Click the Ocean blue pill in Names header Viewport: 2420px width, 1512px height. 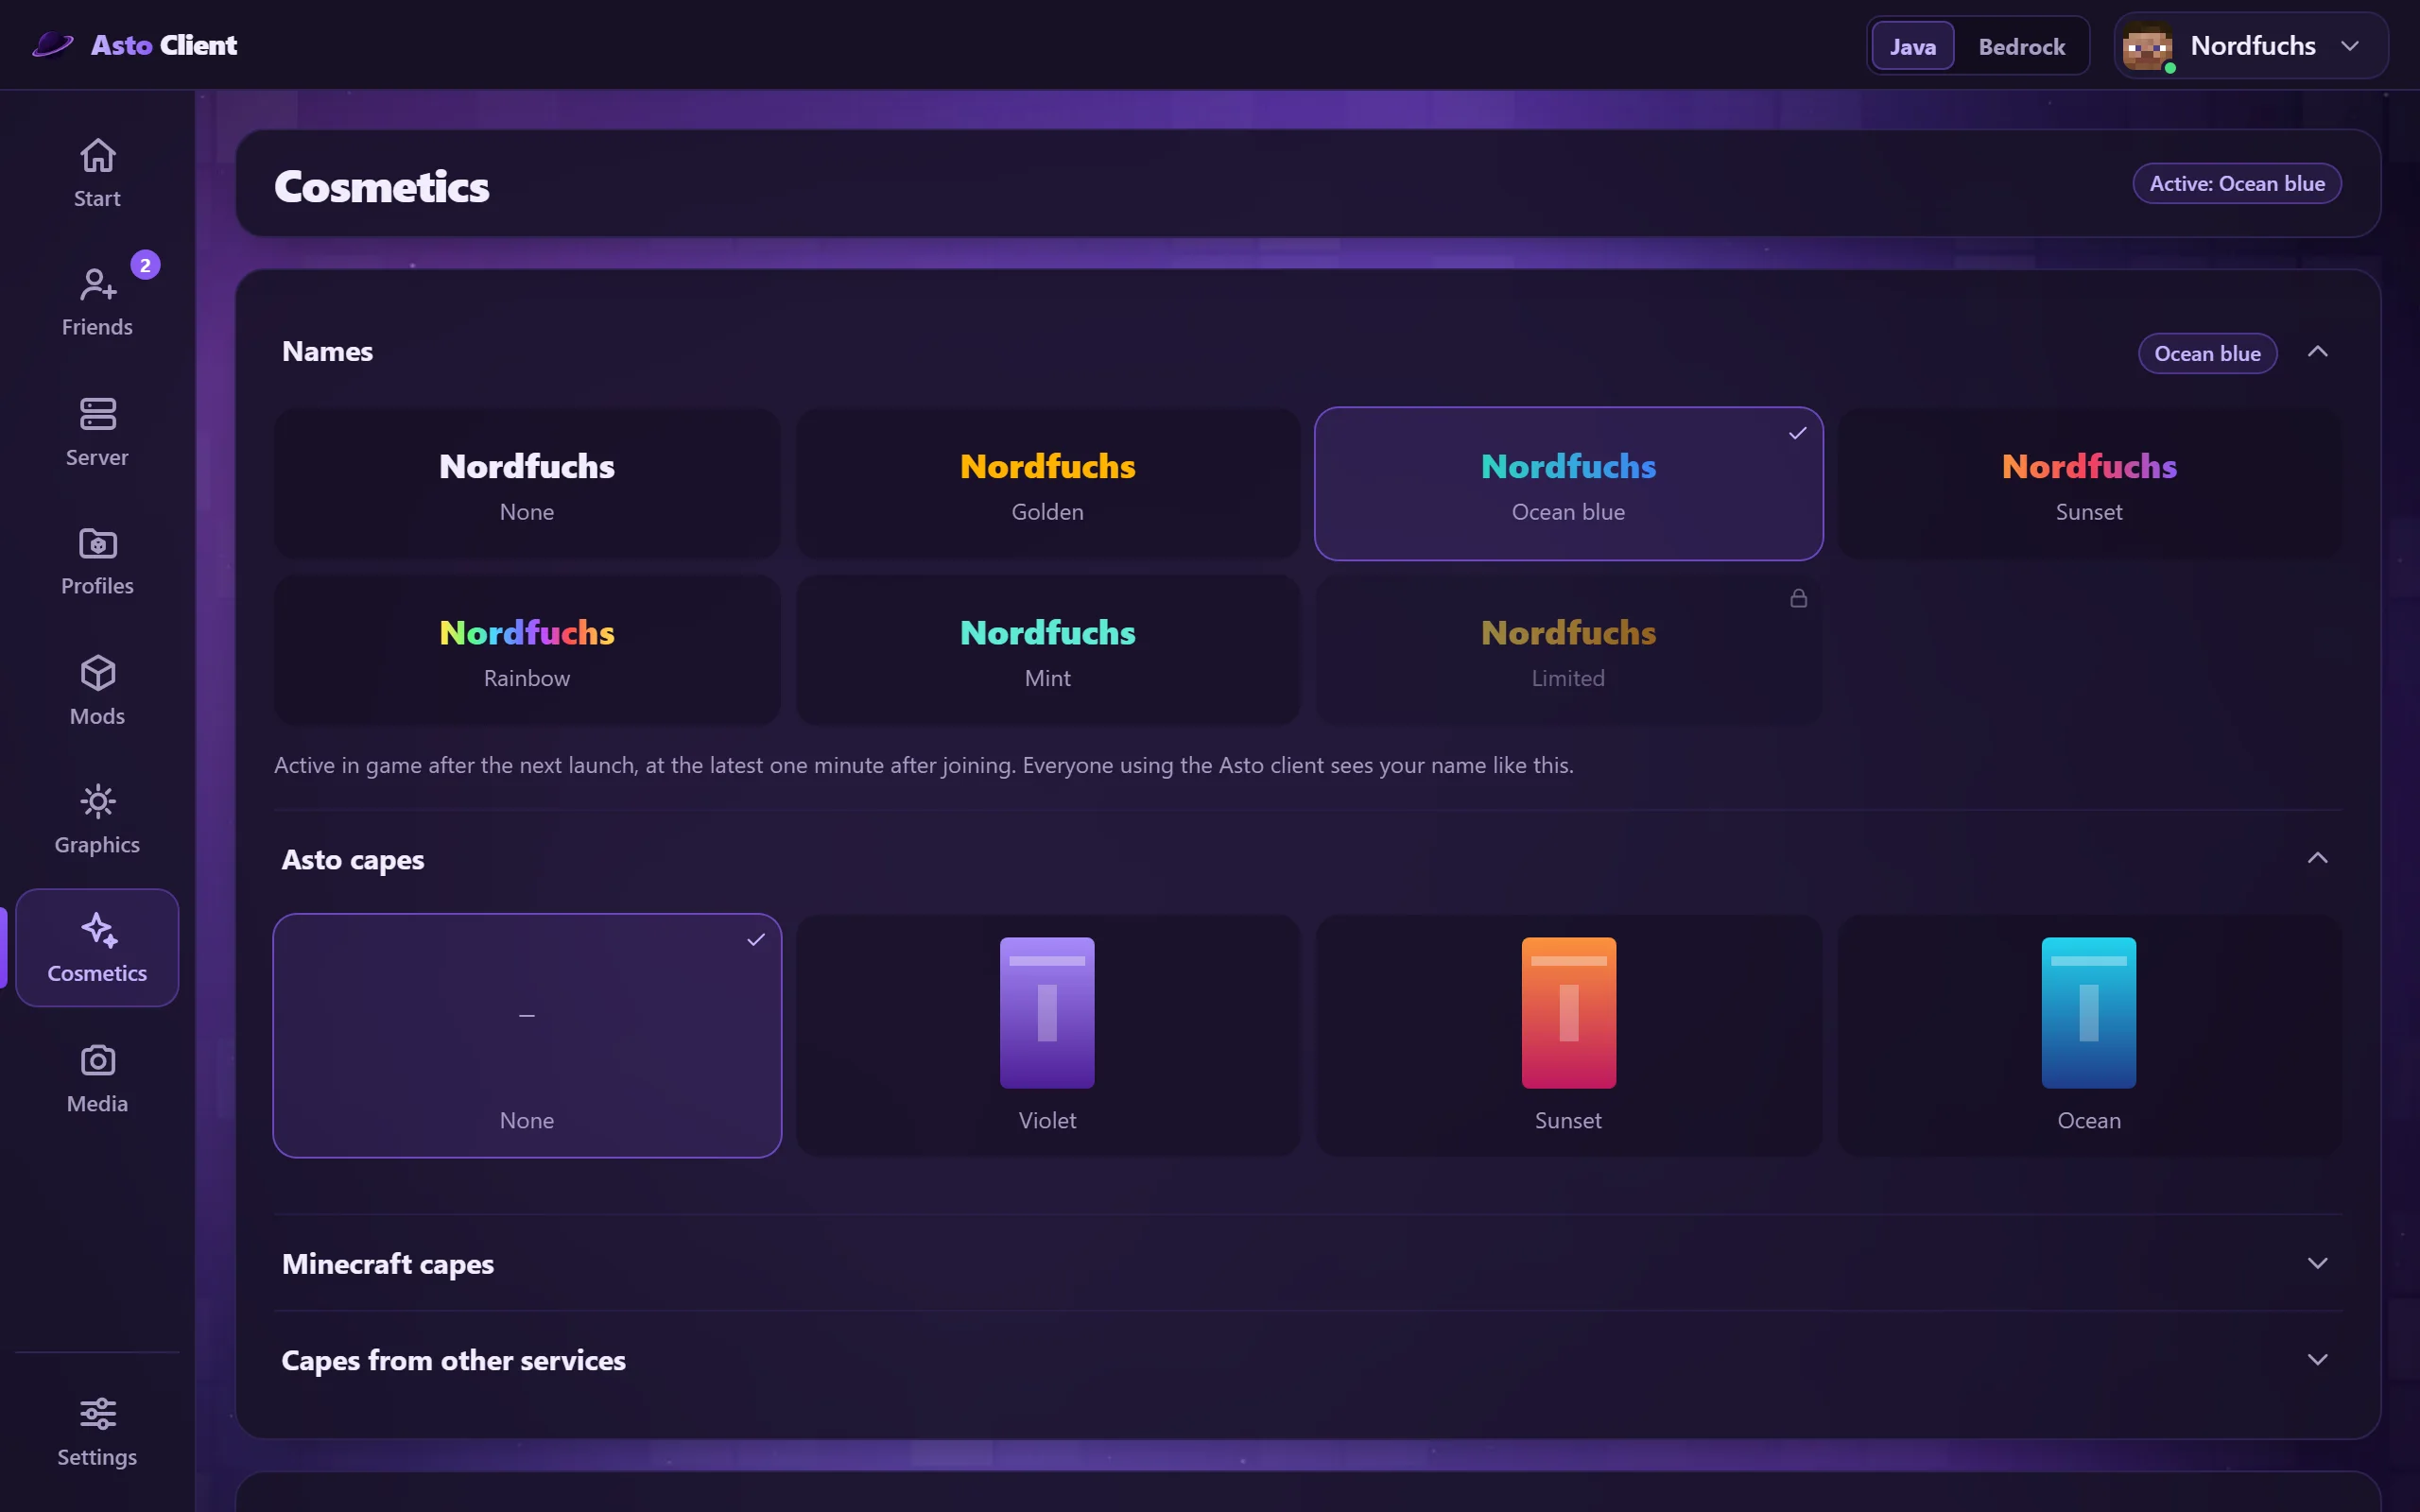(x=2207, y=353)
